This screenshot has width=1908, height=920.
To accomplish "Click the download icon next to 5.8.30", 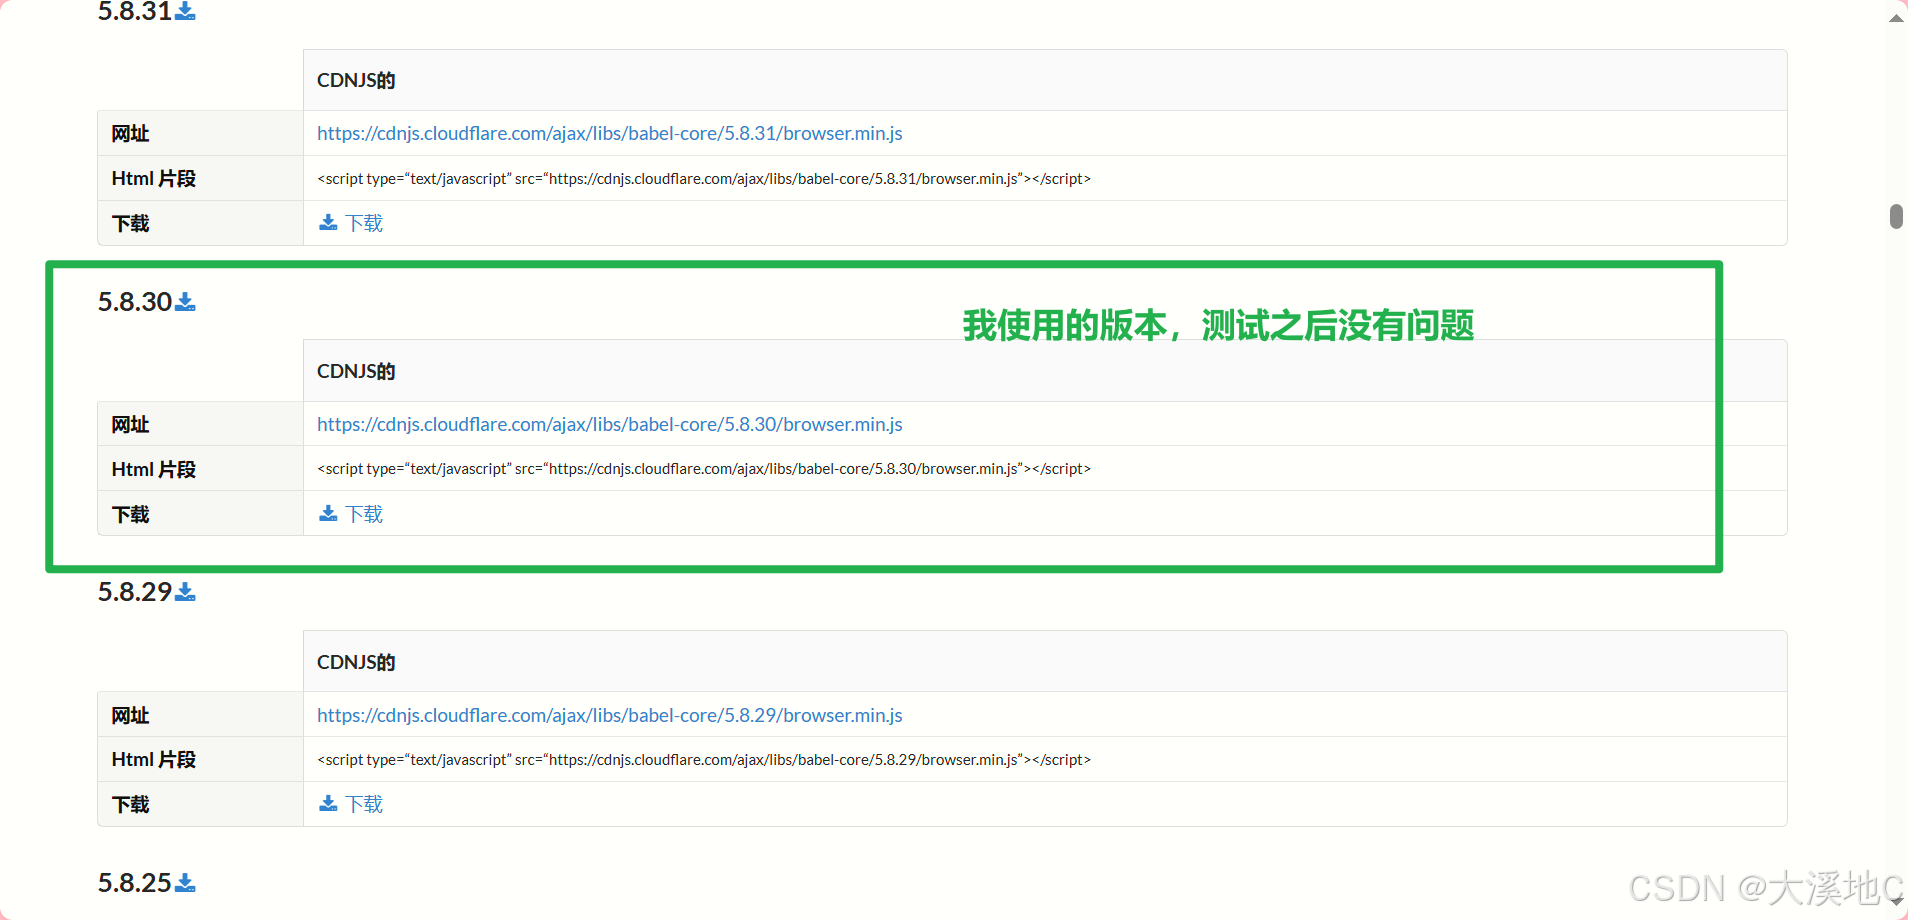I will tap(186, 301).
